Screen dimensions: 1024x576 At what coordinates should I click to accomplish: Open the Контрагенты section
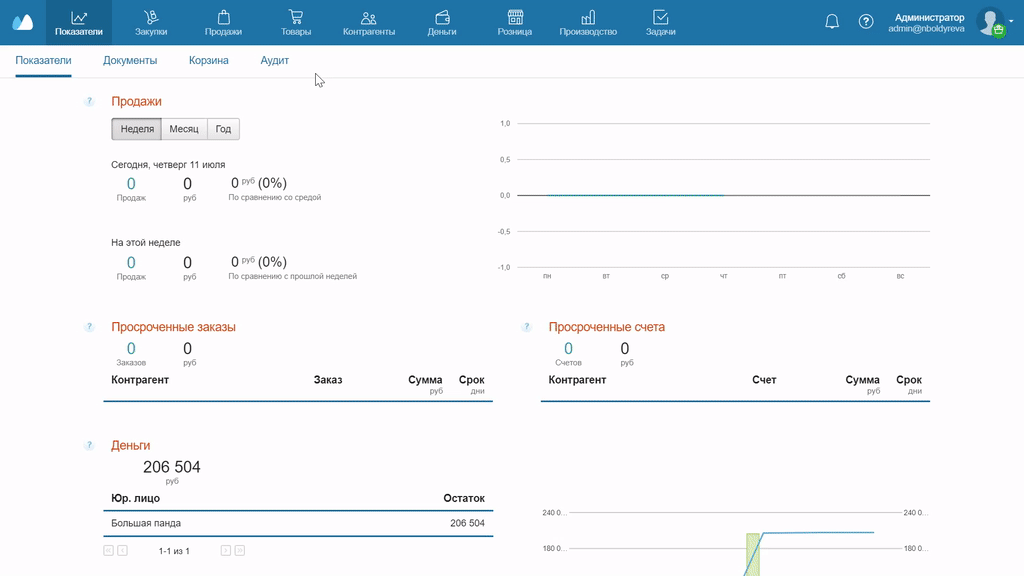click(x=368, y=23)
